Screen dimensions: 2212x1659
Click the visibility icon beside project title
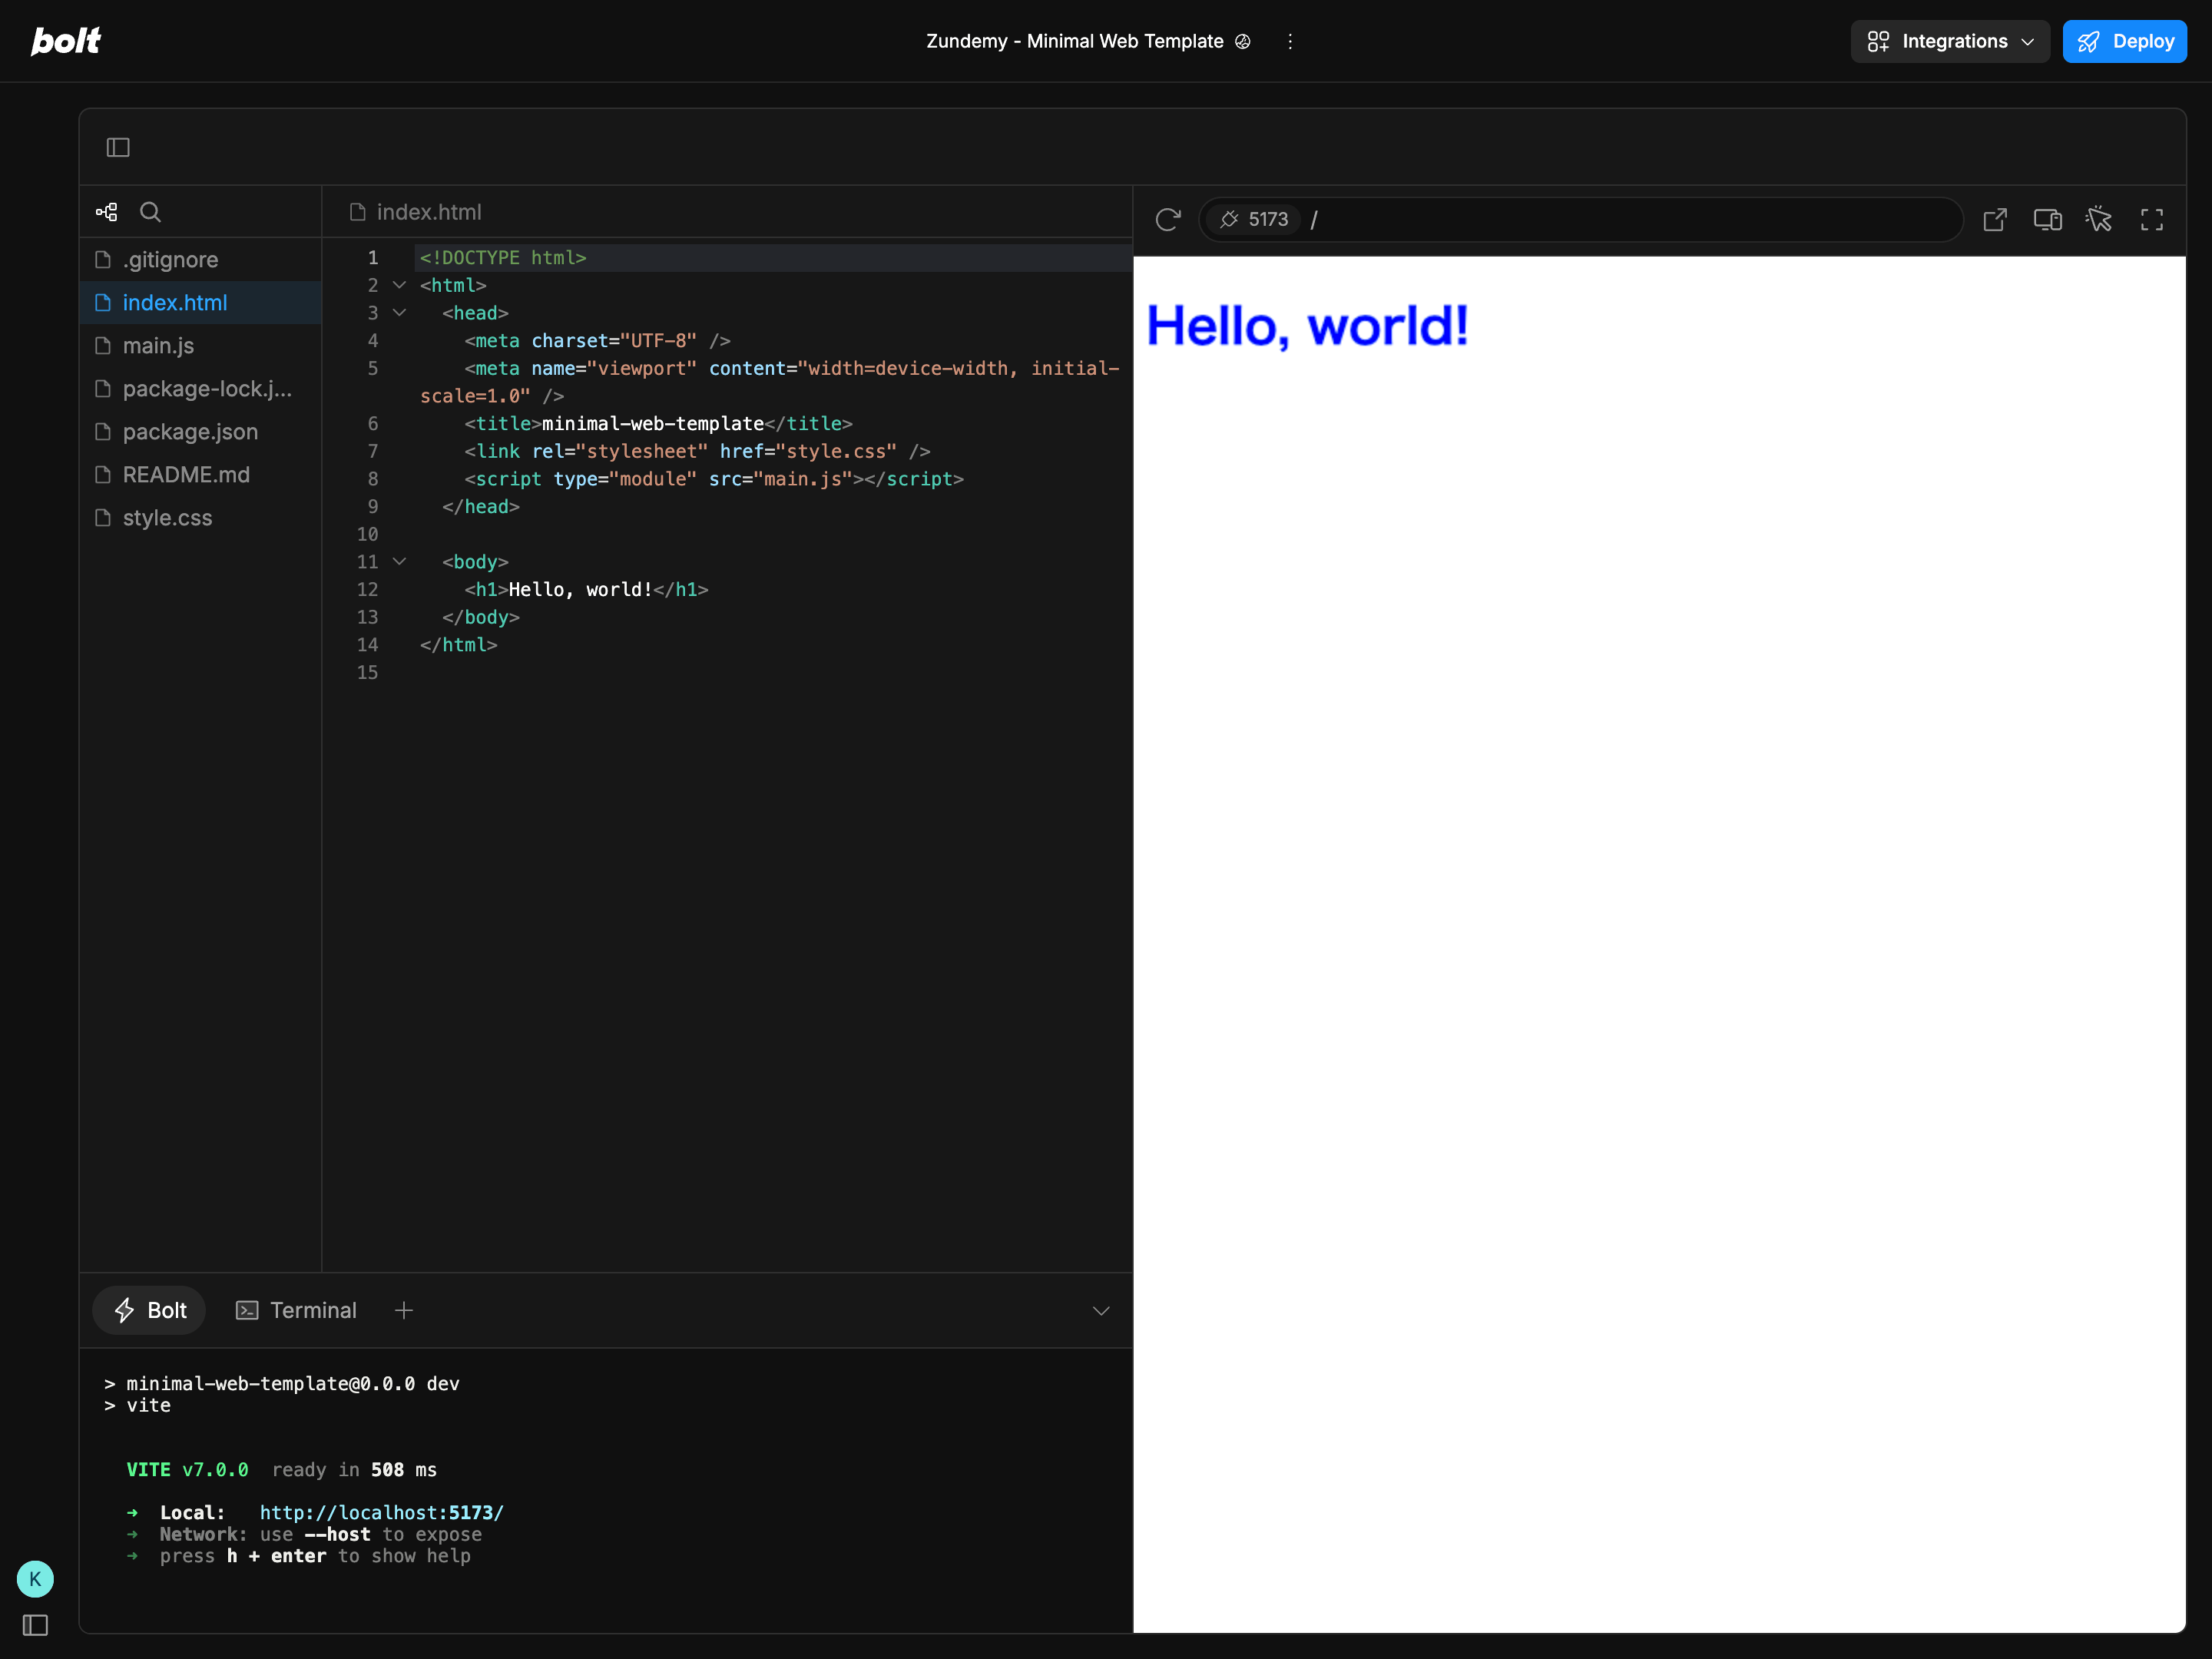[1243, 41]
